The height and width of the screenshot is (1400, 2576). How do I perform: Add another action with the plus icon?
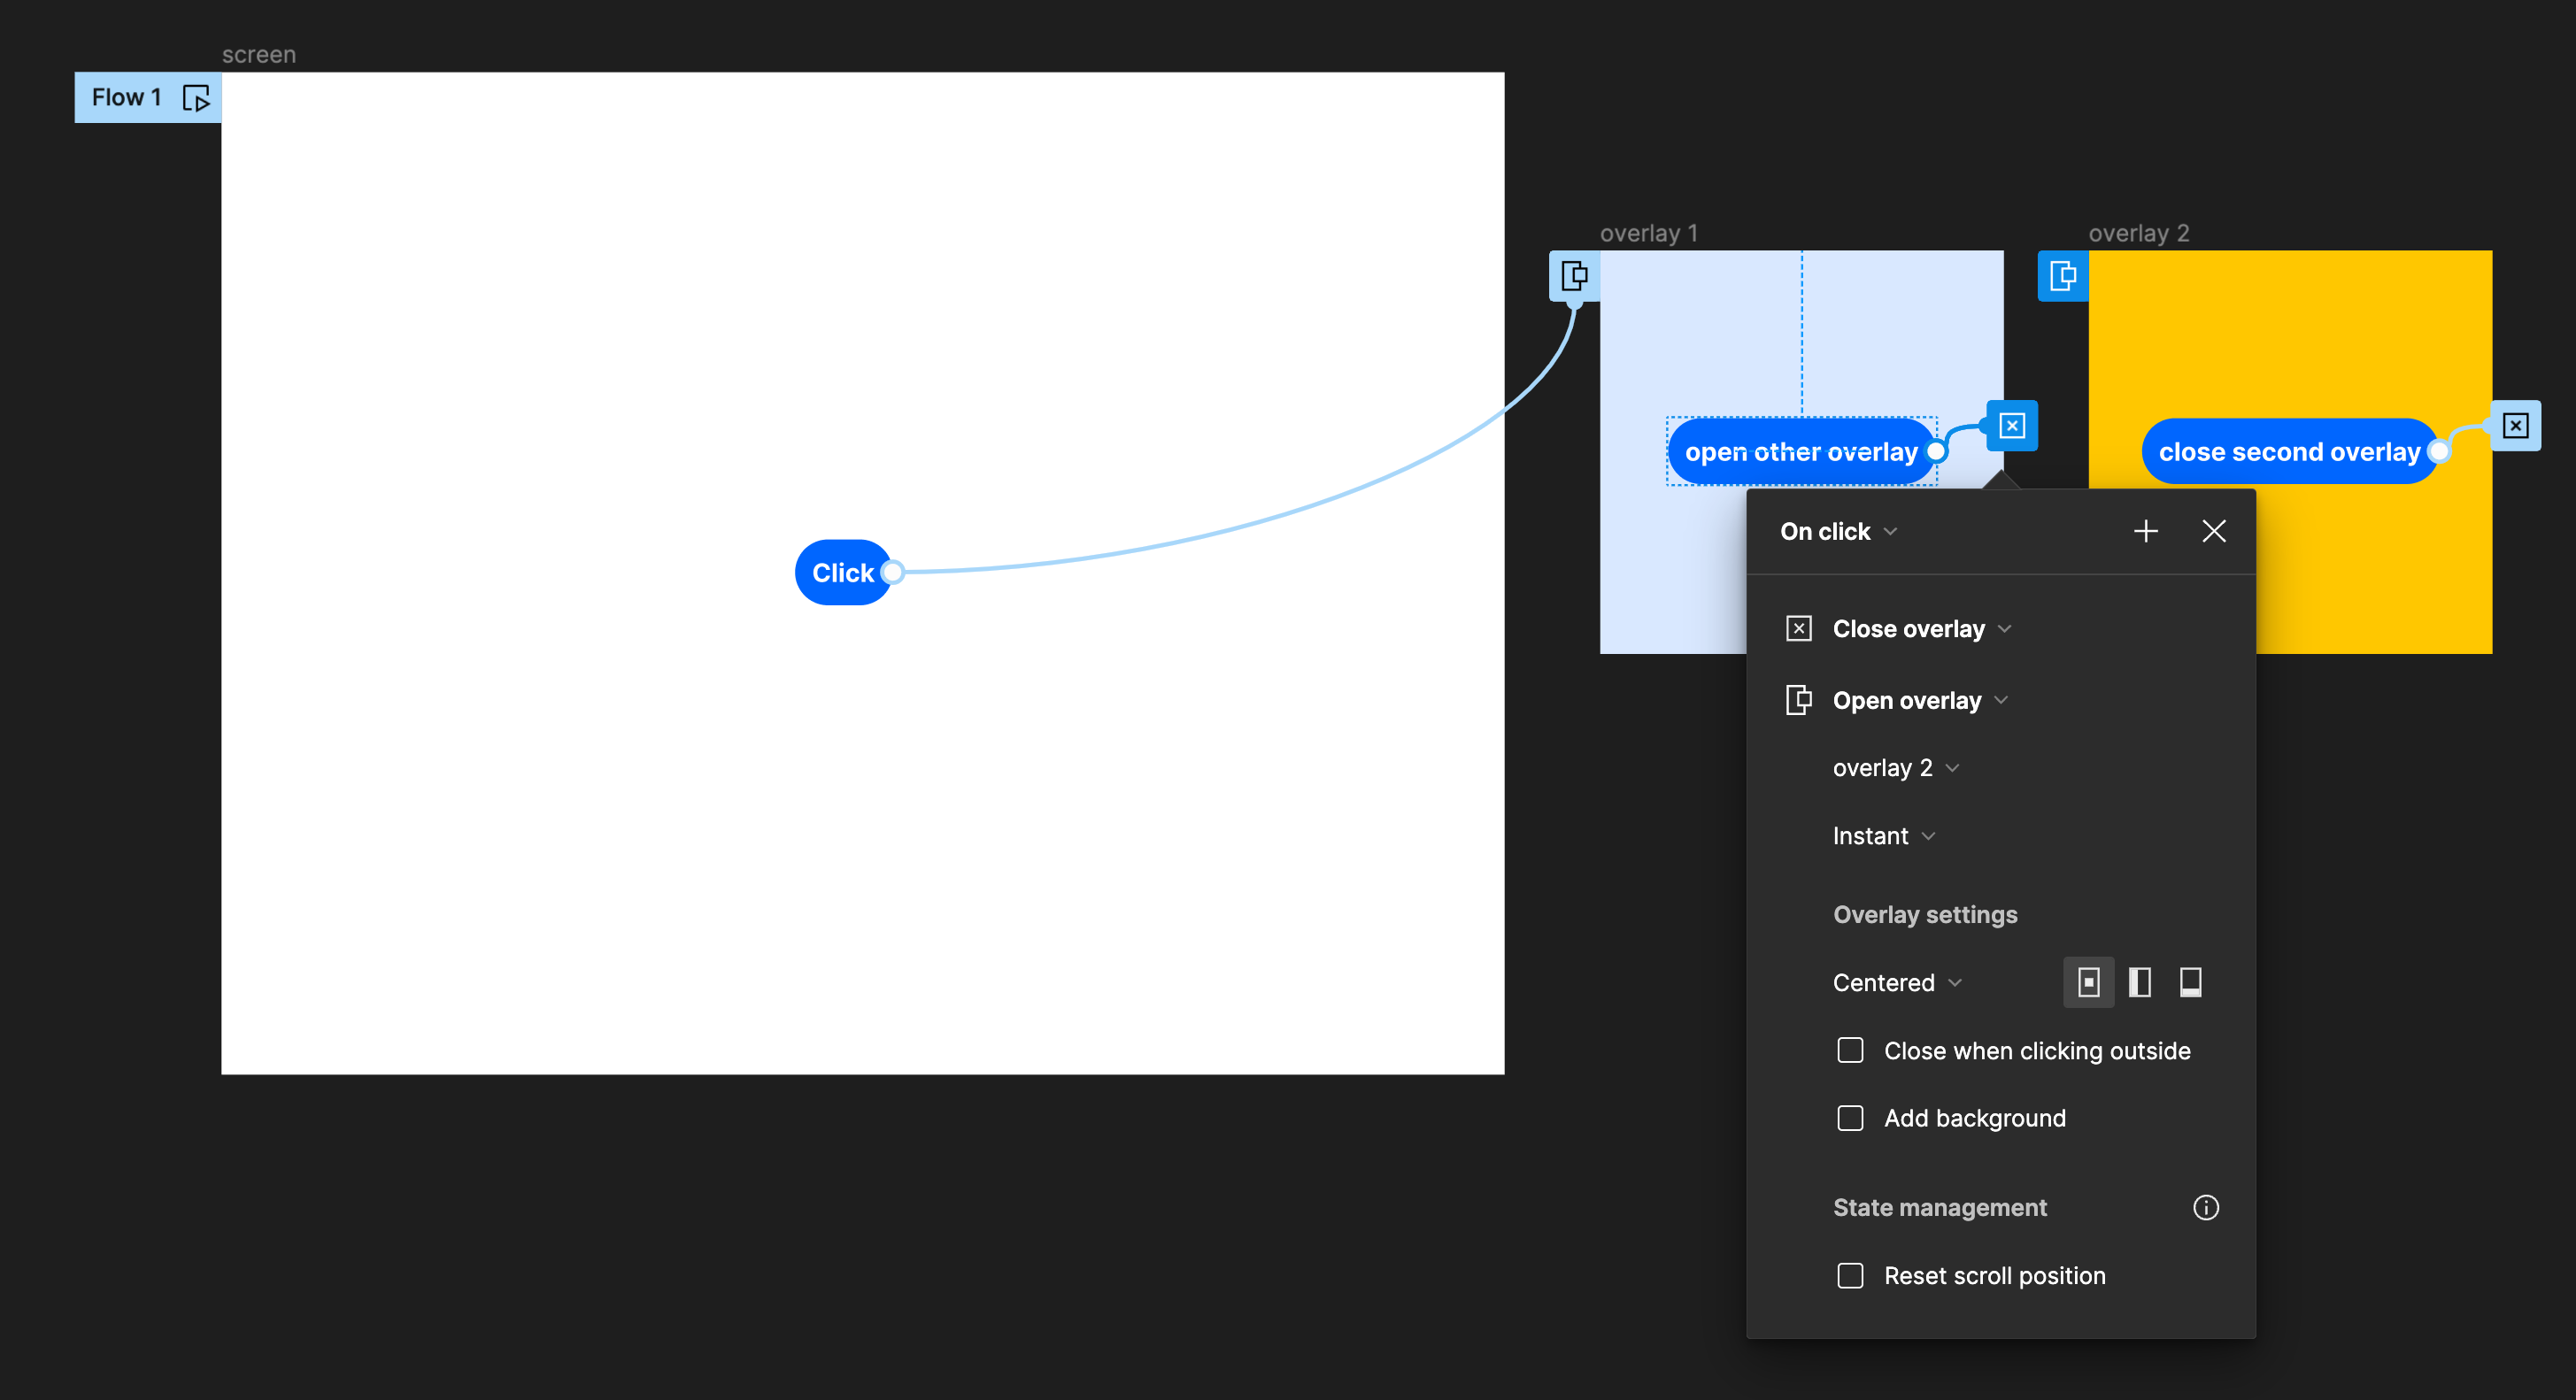(2145, 531)
